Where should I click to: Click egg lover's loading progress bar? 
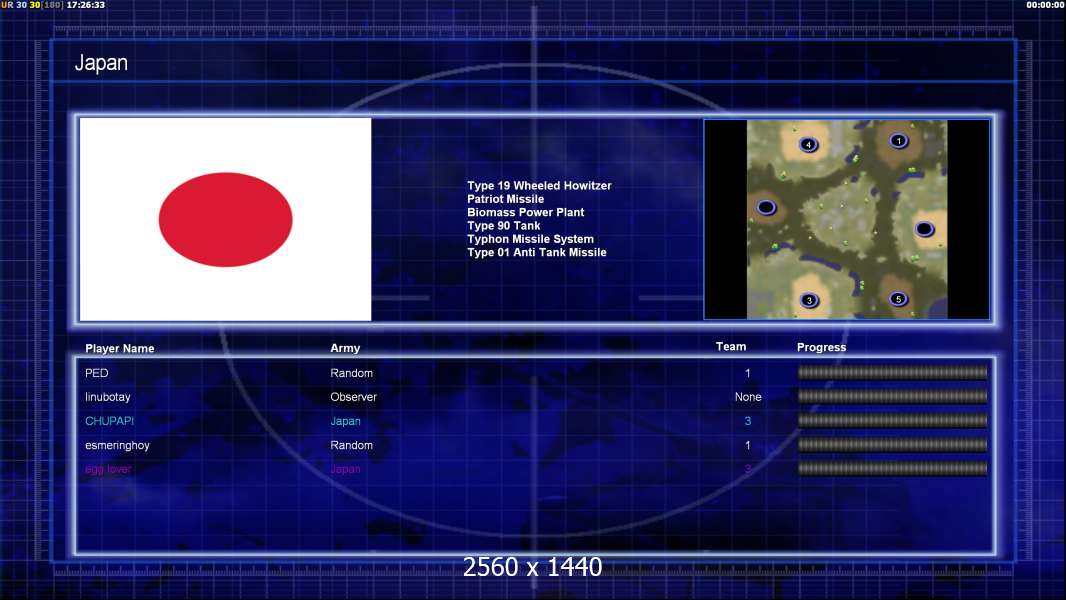pos(892,468)
